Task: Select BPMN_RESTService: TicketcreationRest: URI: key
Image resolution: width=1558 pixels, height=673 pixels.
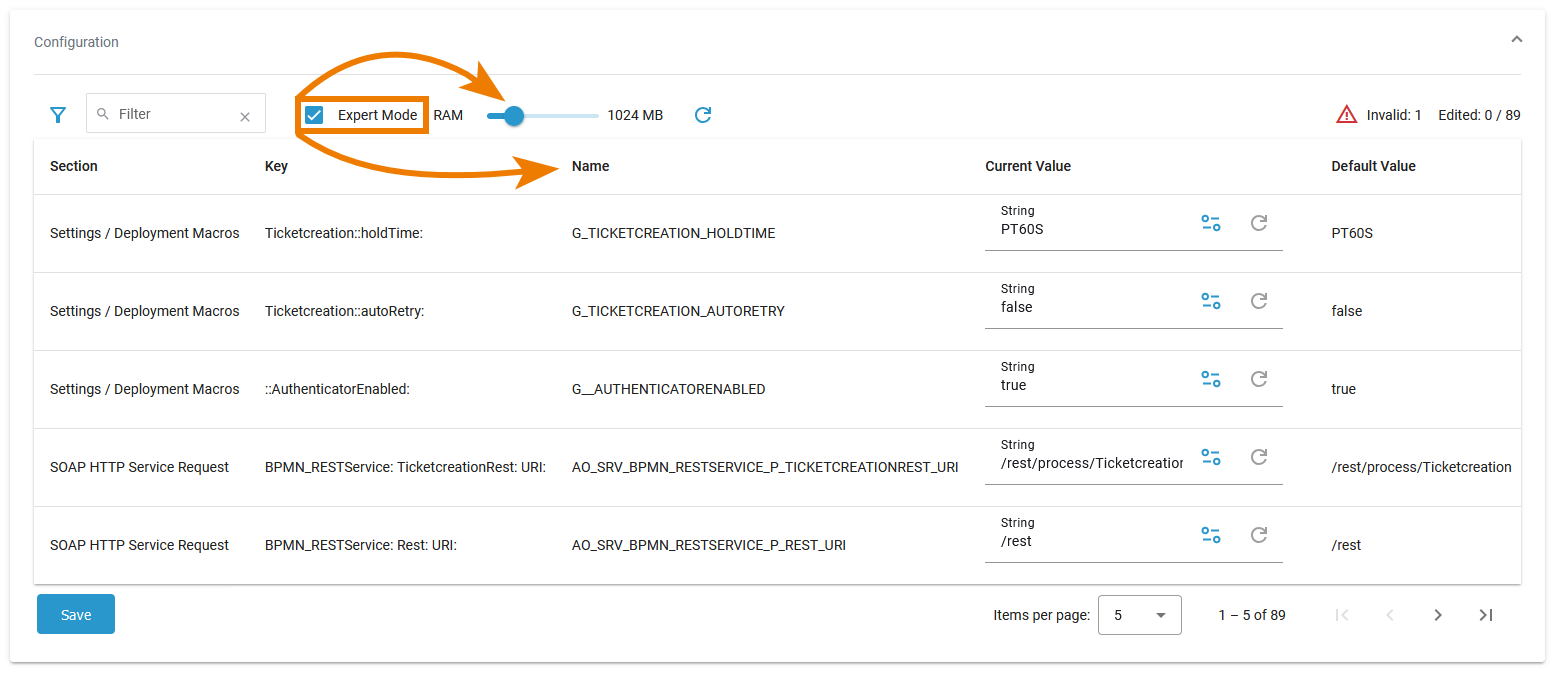Action: (x=405, y=467)
